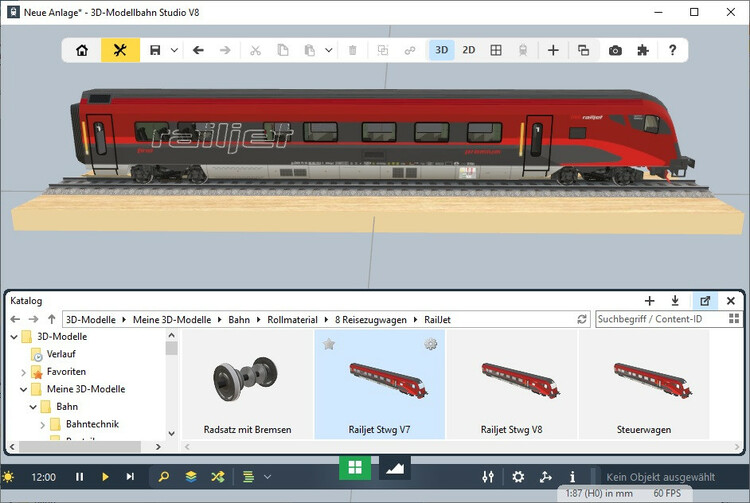Save the layout with the floppy icon
The width and height of the screenshot is (750, 503).
click(x=155, y=50)
